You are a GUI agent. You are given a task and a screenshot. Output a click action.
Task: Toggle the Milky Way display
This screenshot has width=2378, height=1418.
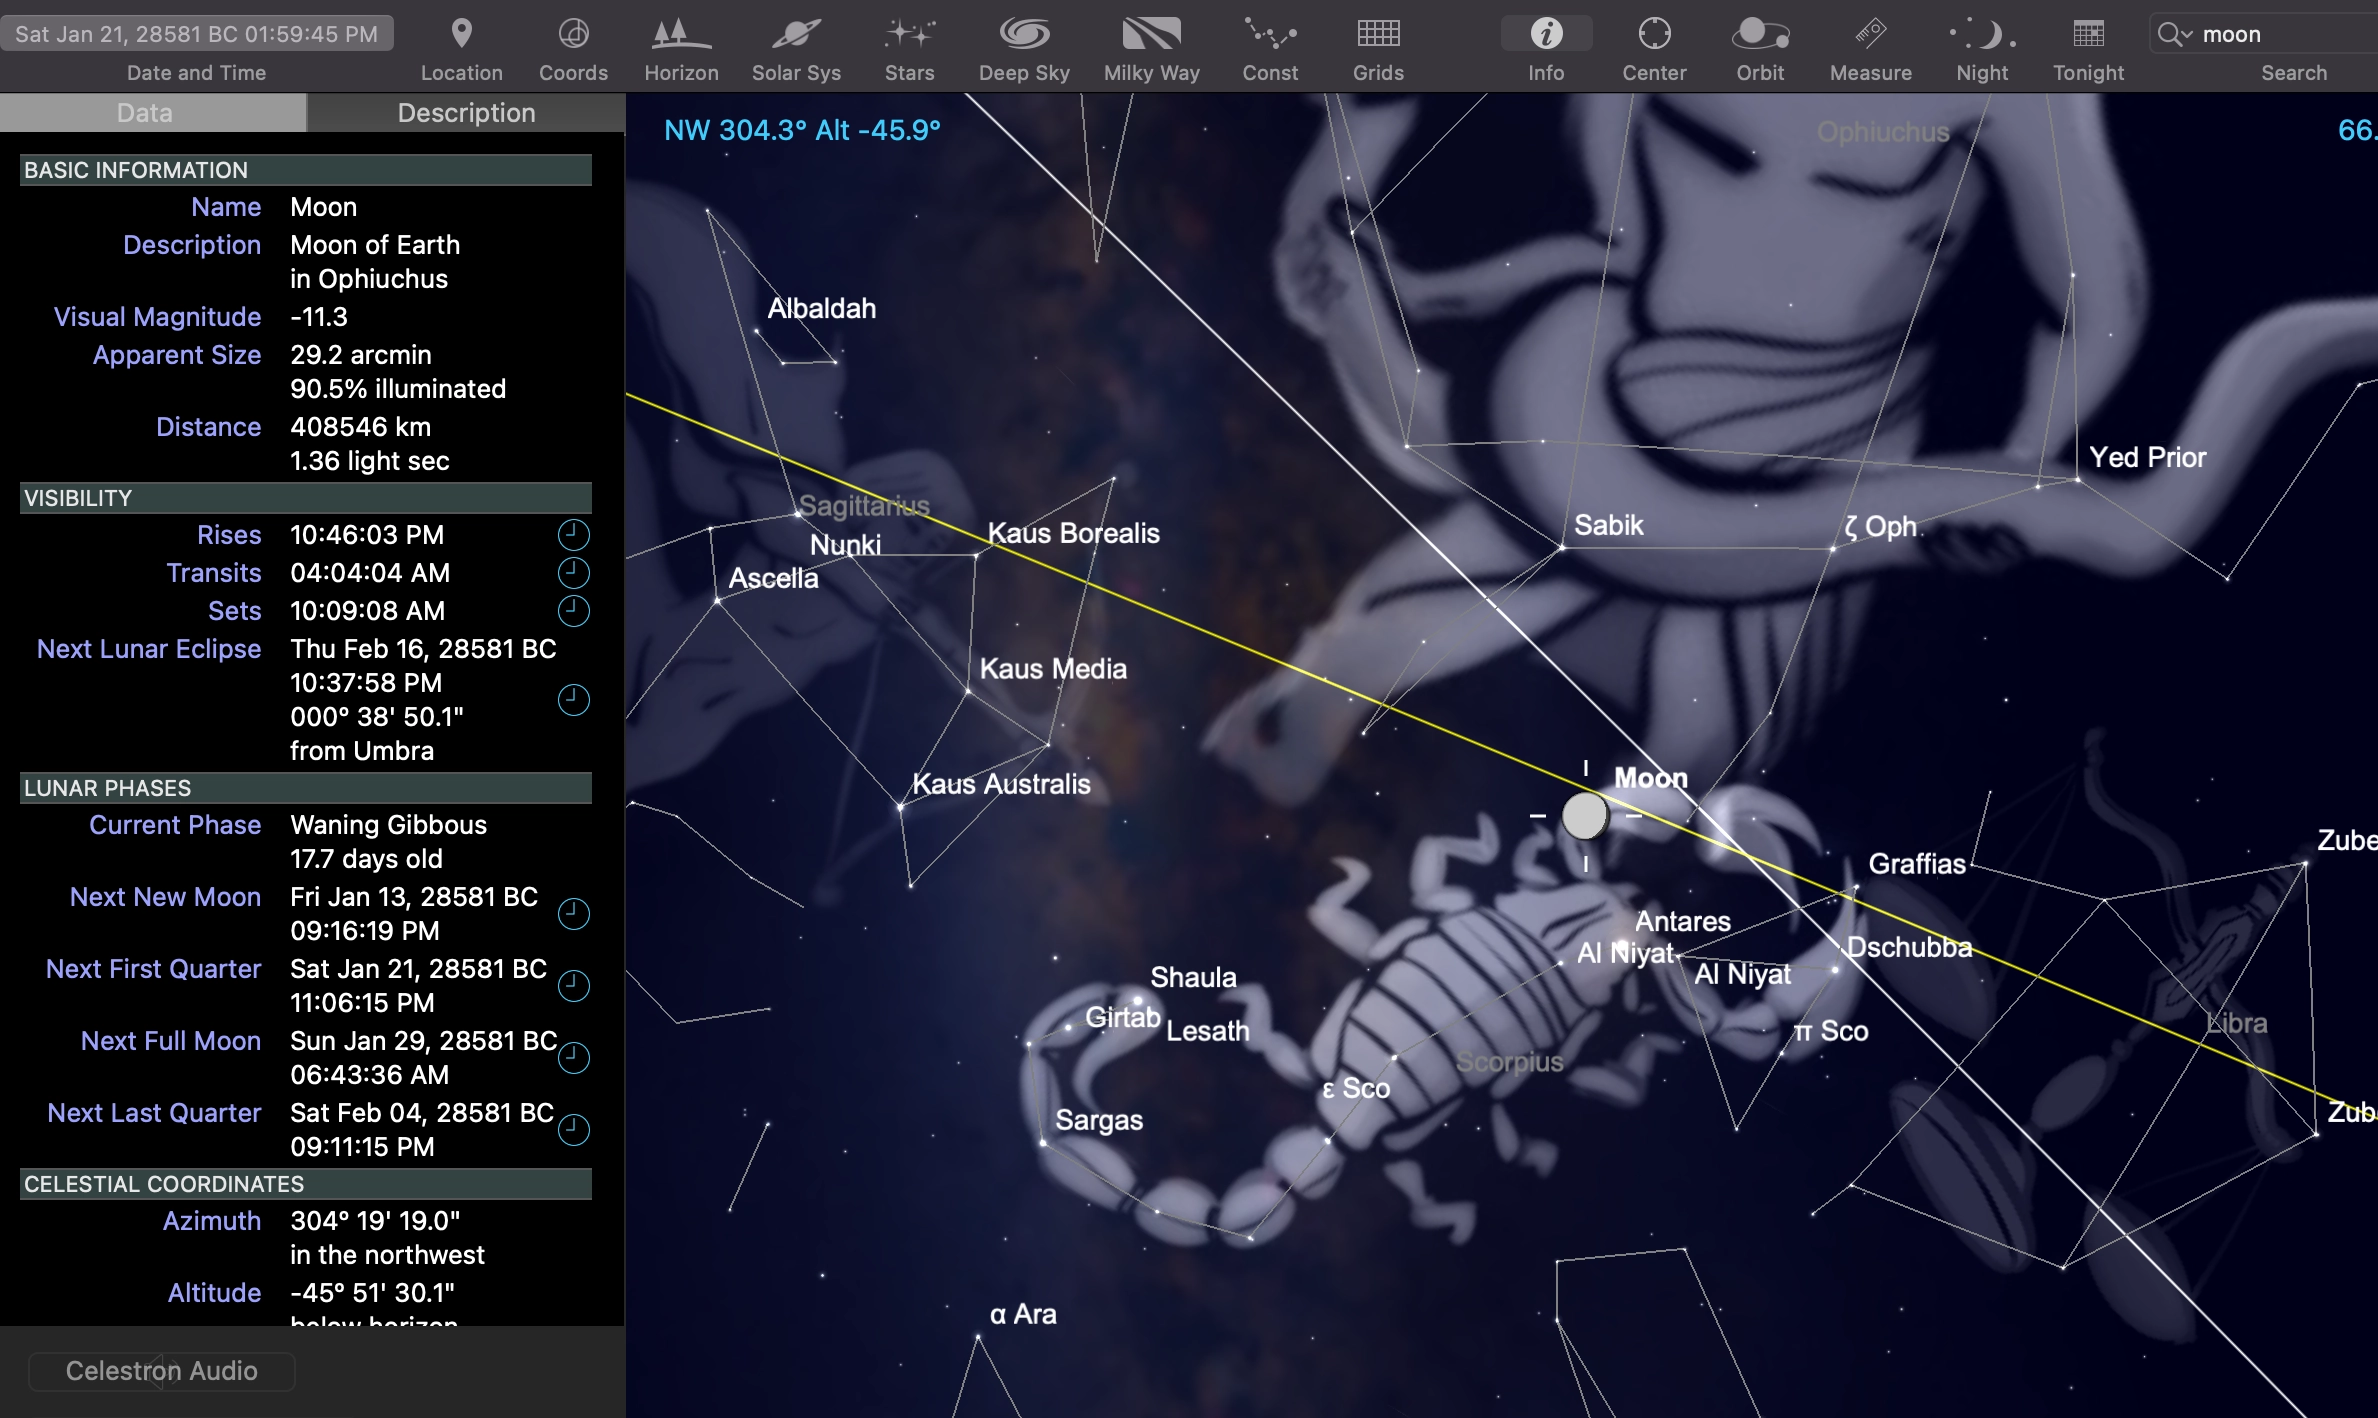(x=1151, y=35)
